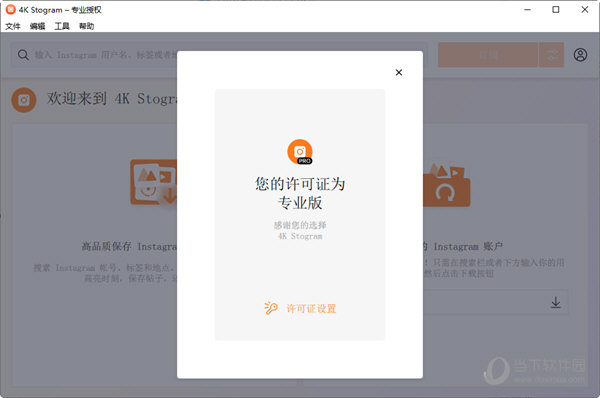Screen dimensions: 600x398
Task: Click the media download illustration on left card
Action: tap(153, 182)
